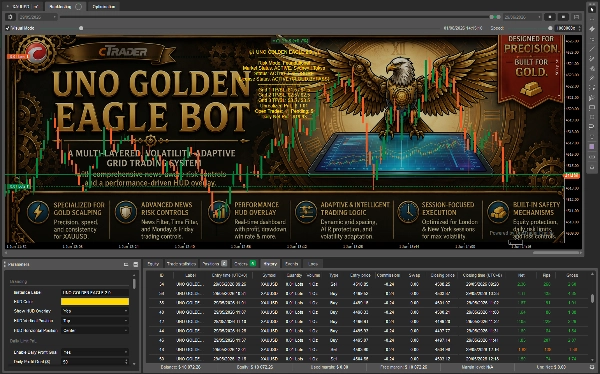Image resolution: width=600 pixels, height=374 pixels.
Task: Click the history table vertical scrollbar
Action: click(x=592, y=298)
